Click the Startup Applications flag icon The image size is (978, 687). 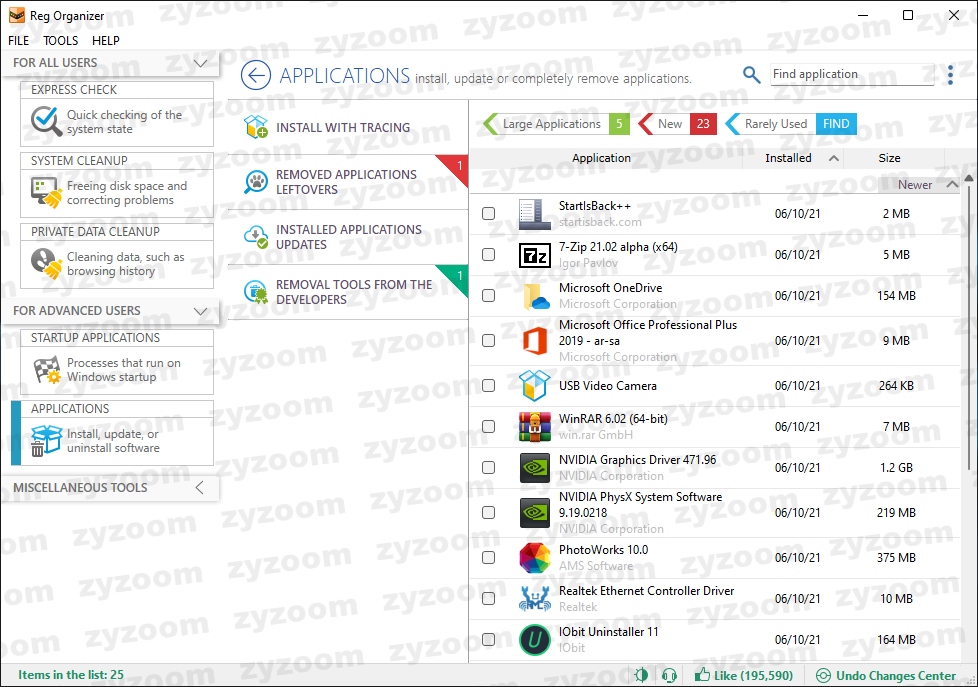(46, 369)
